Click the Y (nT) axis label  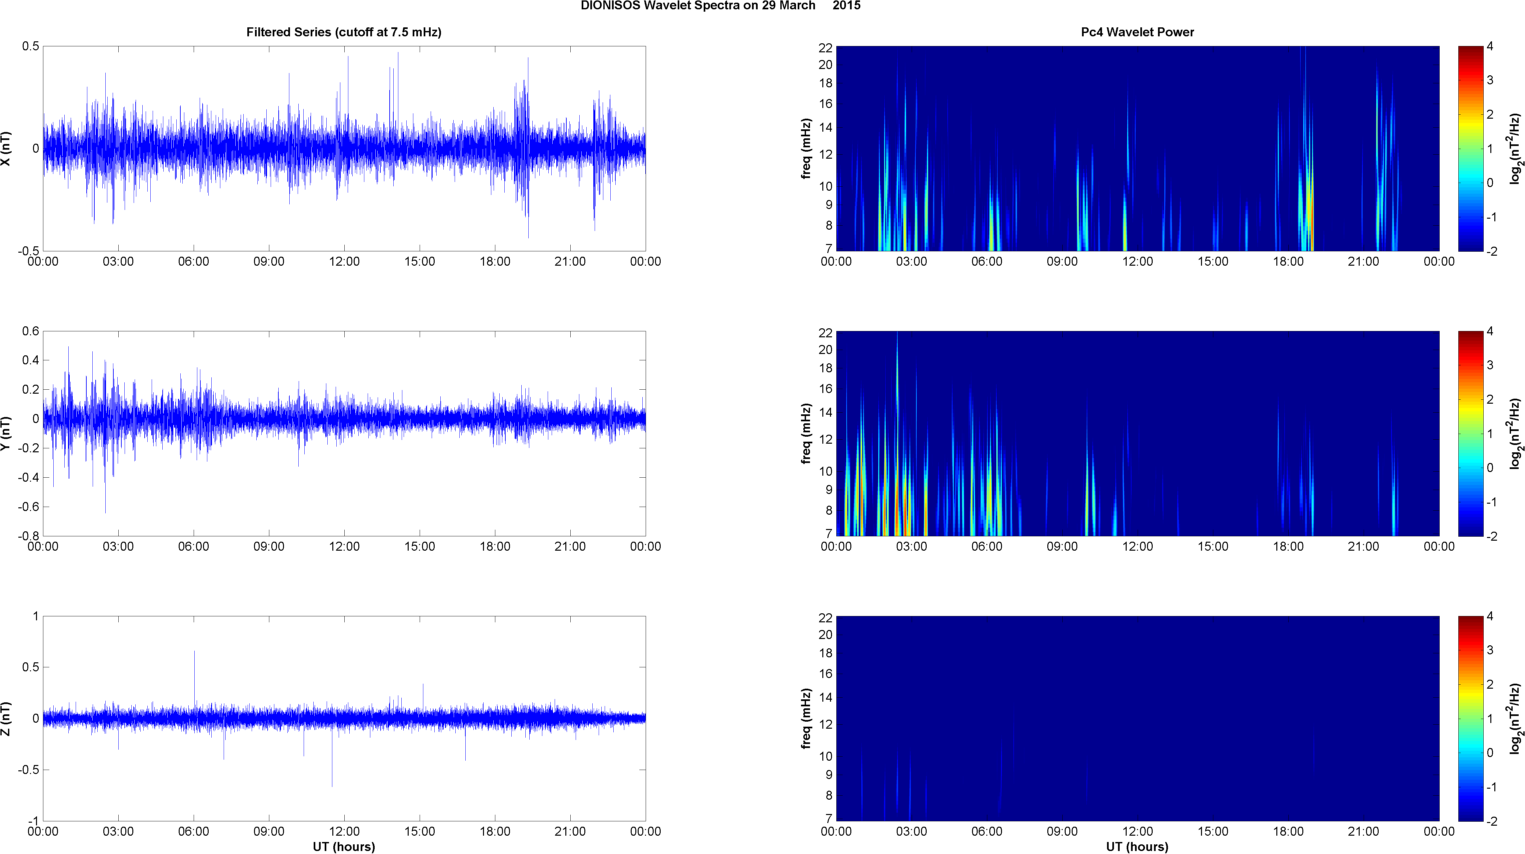click(x=7, y=434)
